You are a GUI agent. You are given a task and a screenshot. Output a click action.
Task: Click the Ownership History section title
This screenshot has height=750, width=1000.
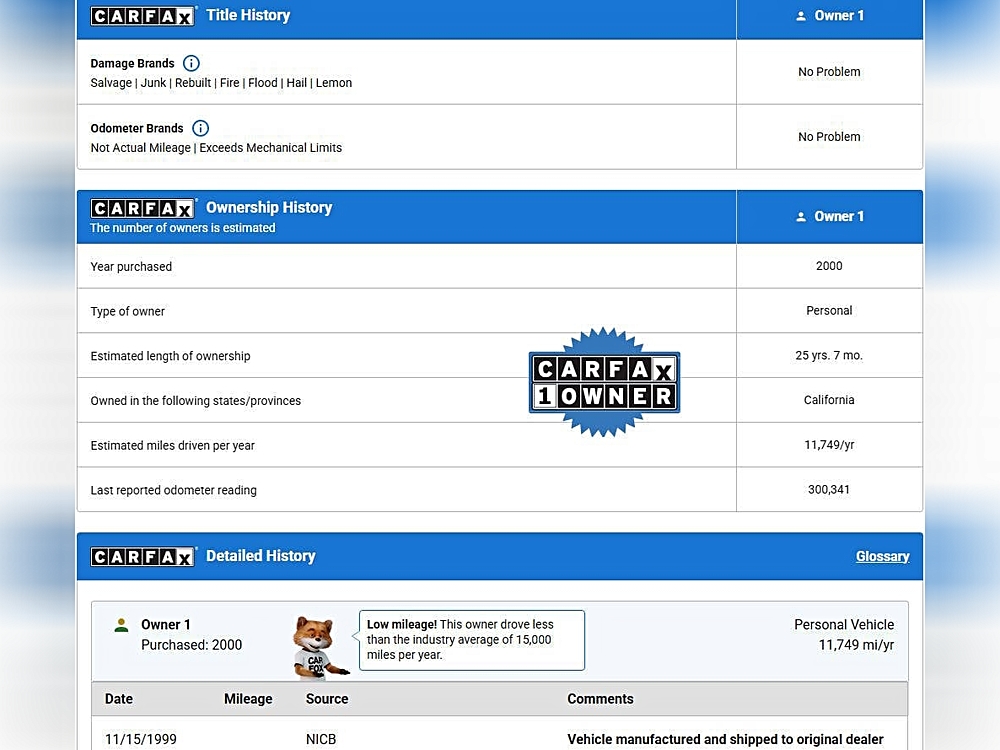point(268,208)
